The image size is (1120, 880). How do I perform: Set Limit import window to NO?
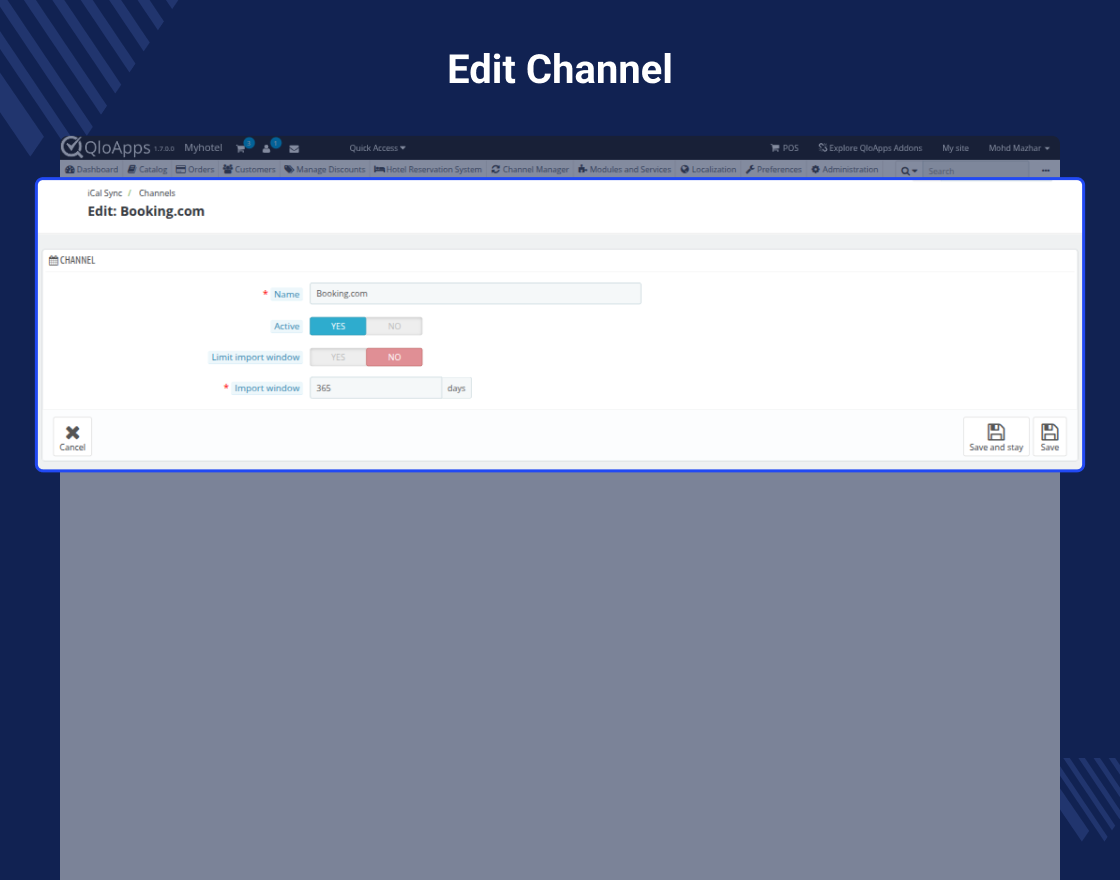[x=394, y=357]
